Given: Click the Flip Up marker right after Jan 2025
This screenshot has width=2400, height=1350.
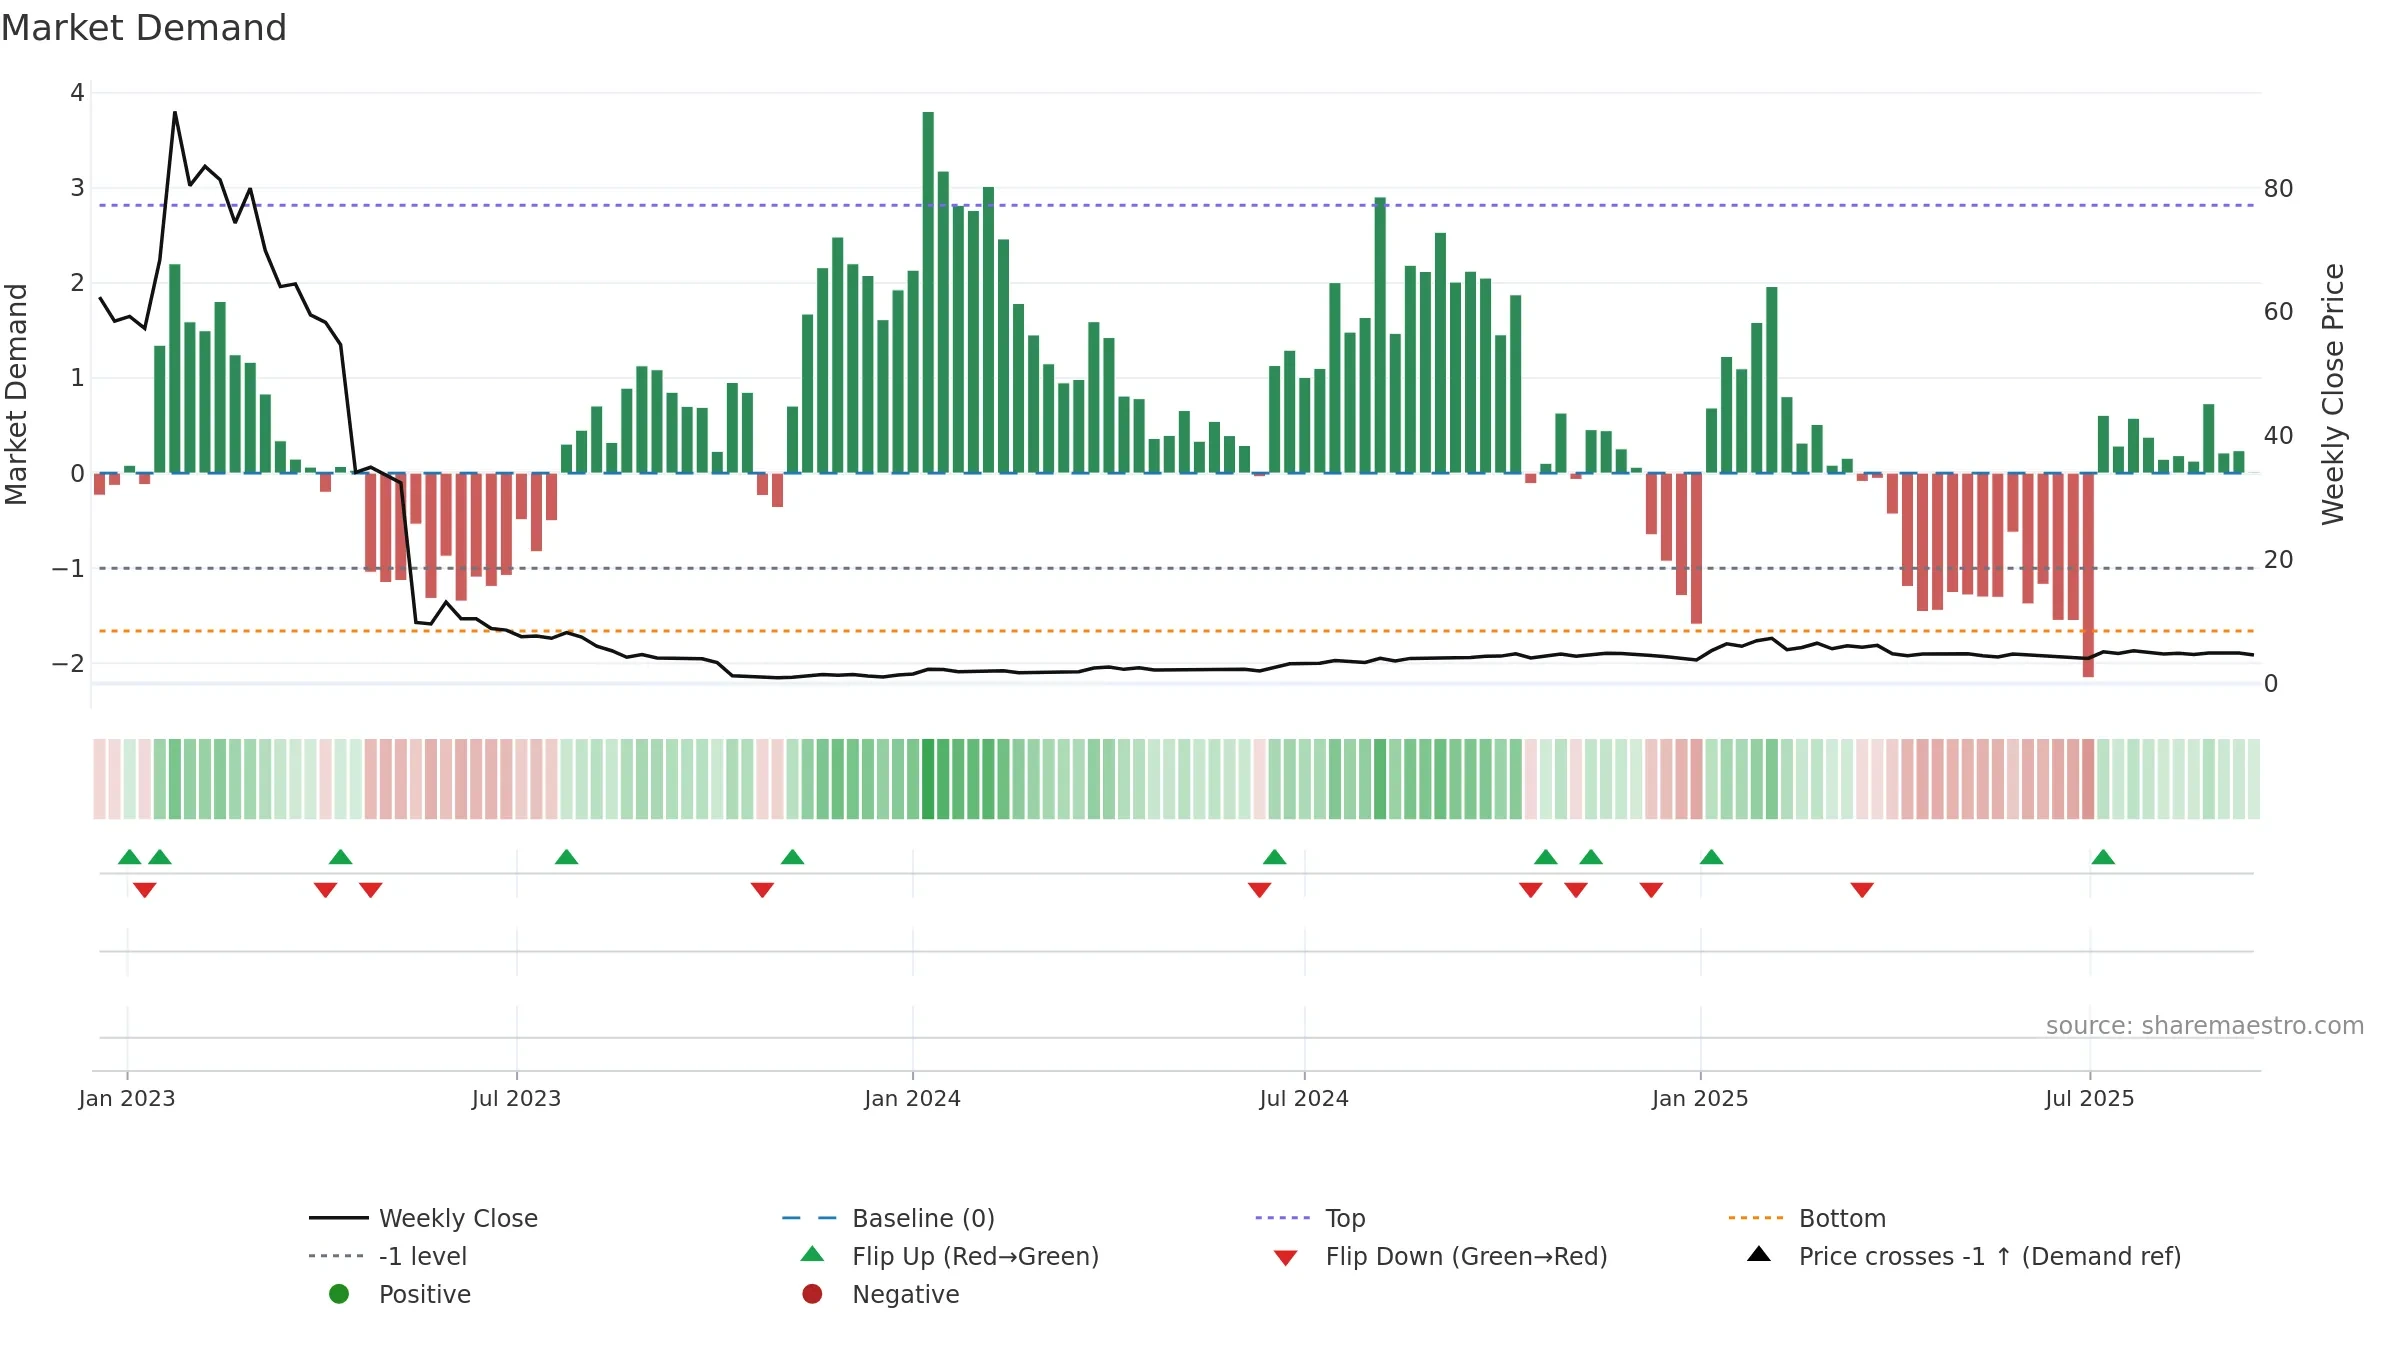Looking at the screenshot, I should pyautogui.click(x=1712, y=857).
